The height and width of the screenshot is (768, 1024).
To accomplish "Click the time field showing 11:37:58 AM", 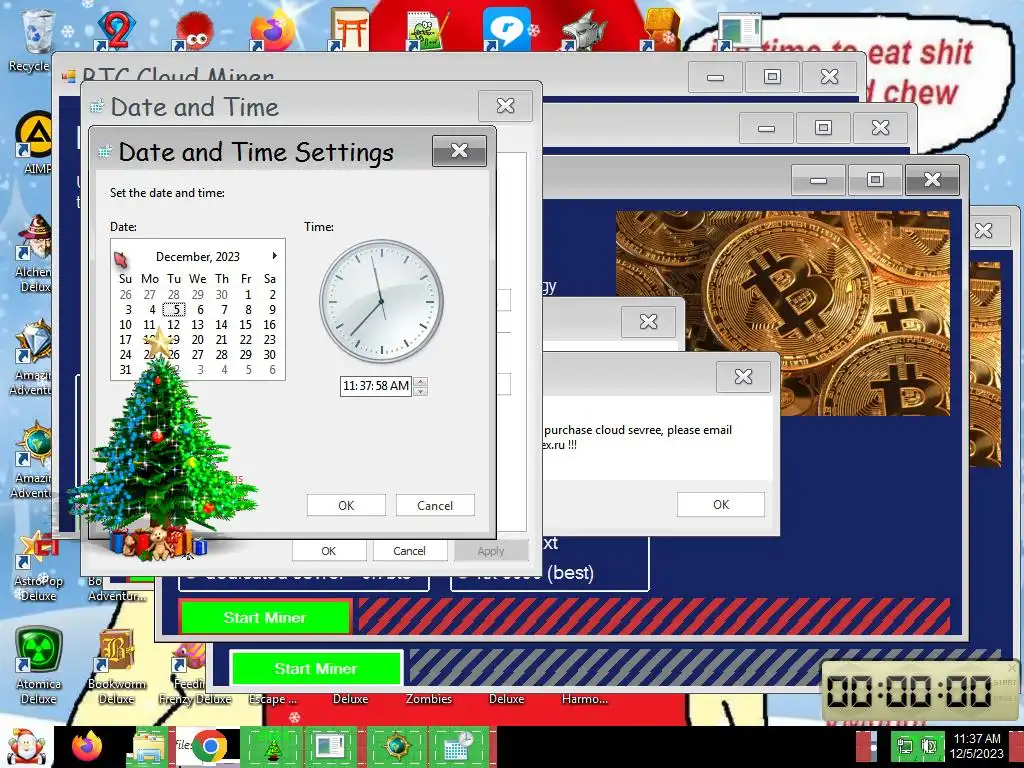I will pyautogui.click(x=376, y=386).
